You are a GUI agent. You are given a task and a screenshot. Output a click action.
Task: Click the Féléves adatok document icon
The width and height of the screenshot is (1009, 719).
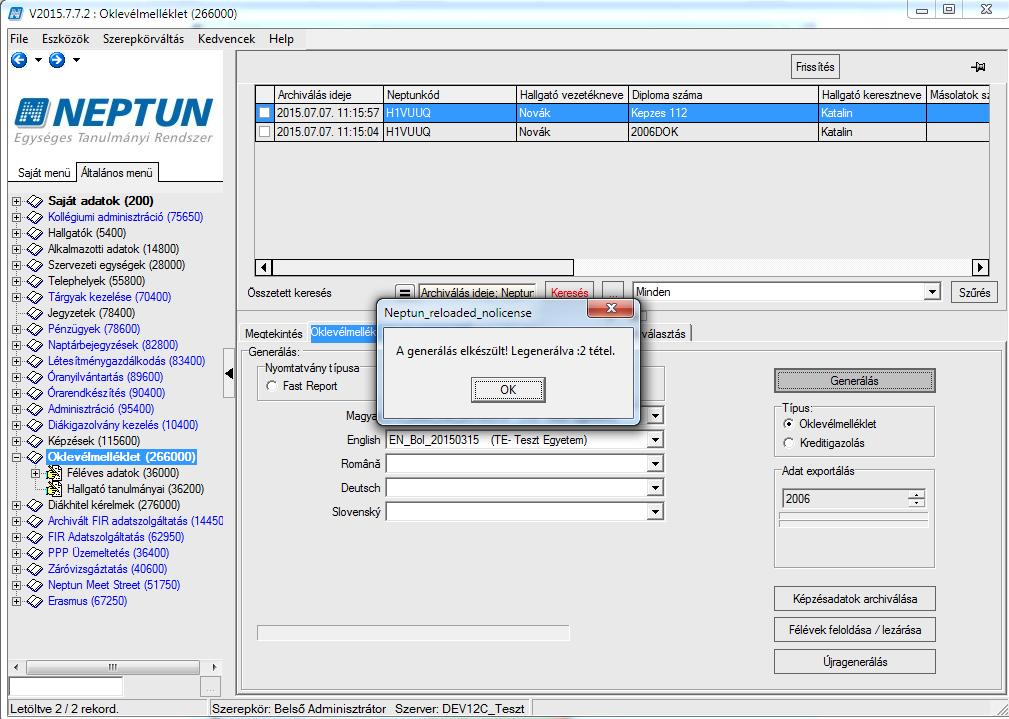(x=54, y=473)
